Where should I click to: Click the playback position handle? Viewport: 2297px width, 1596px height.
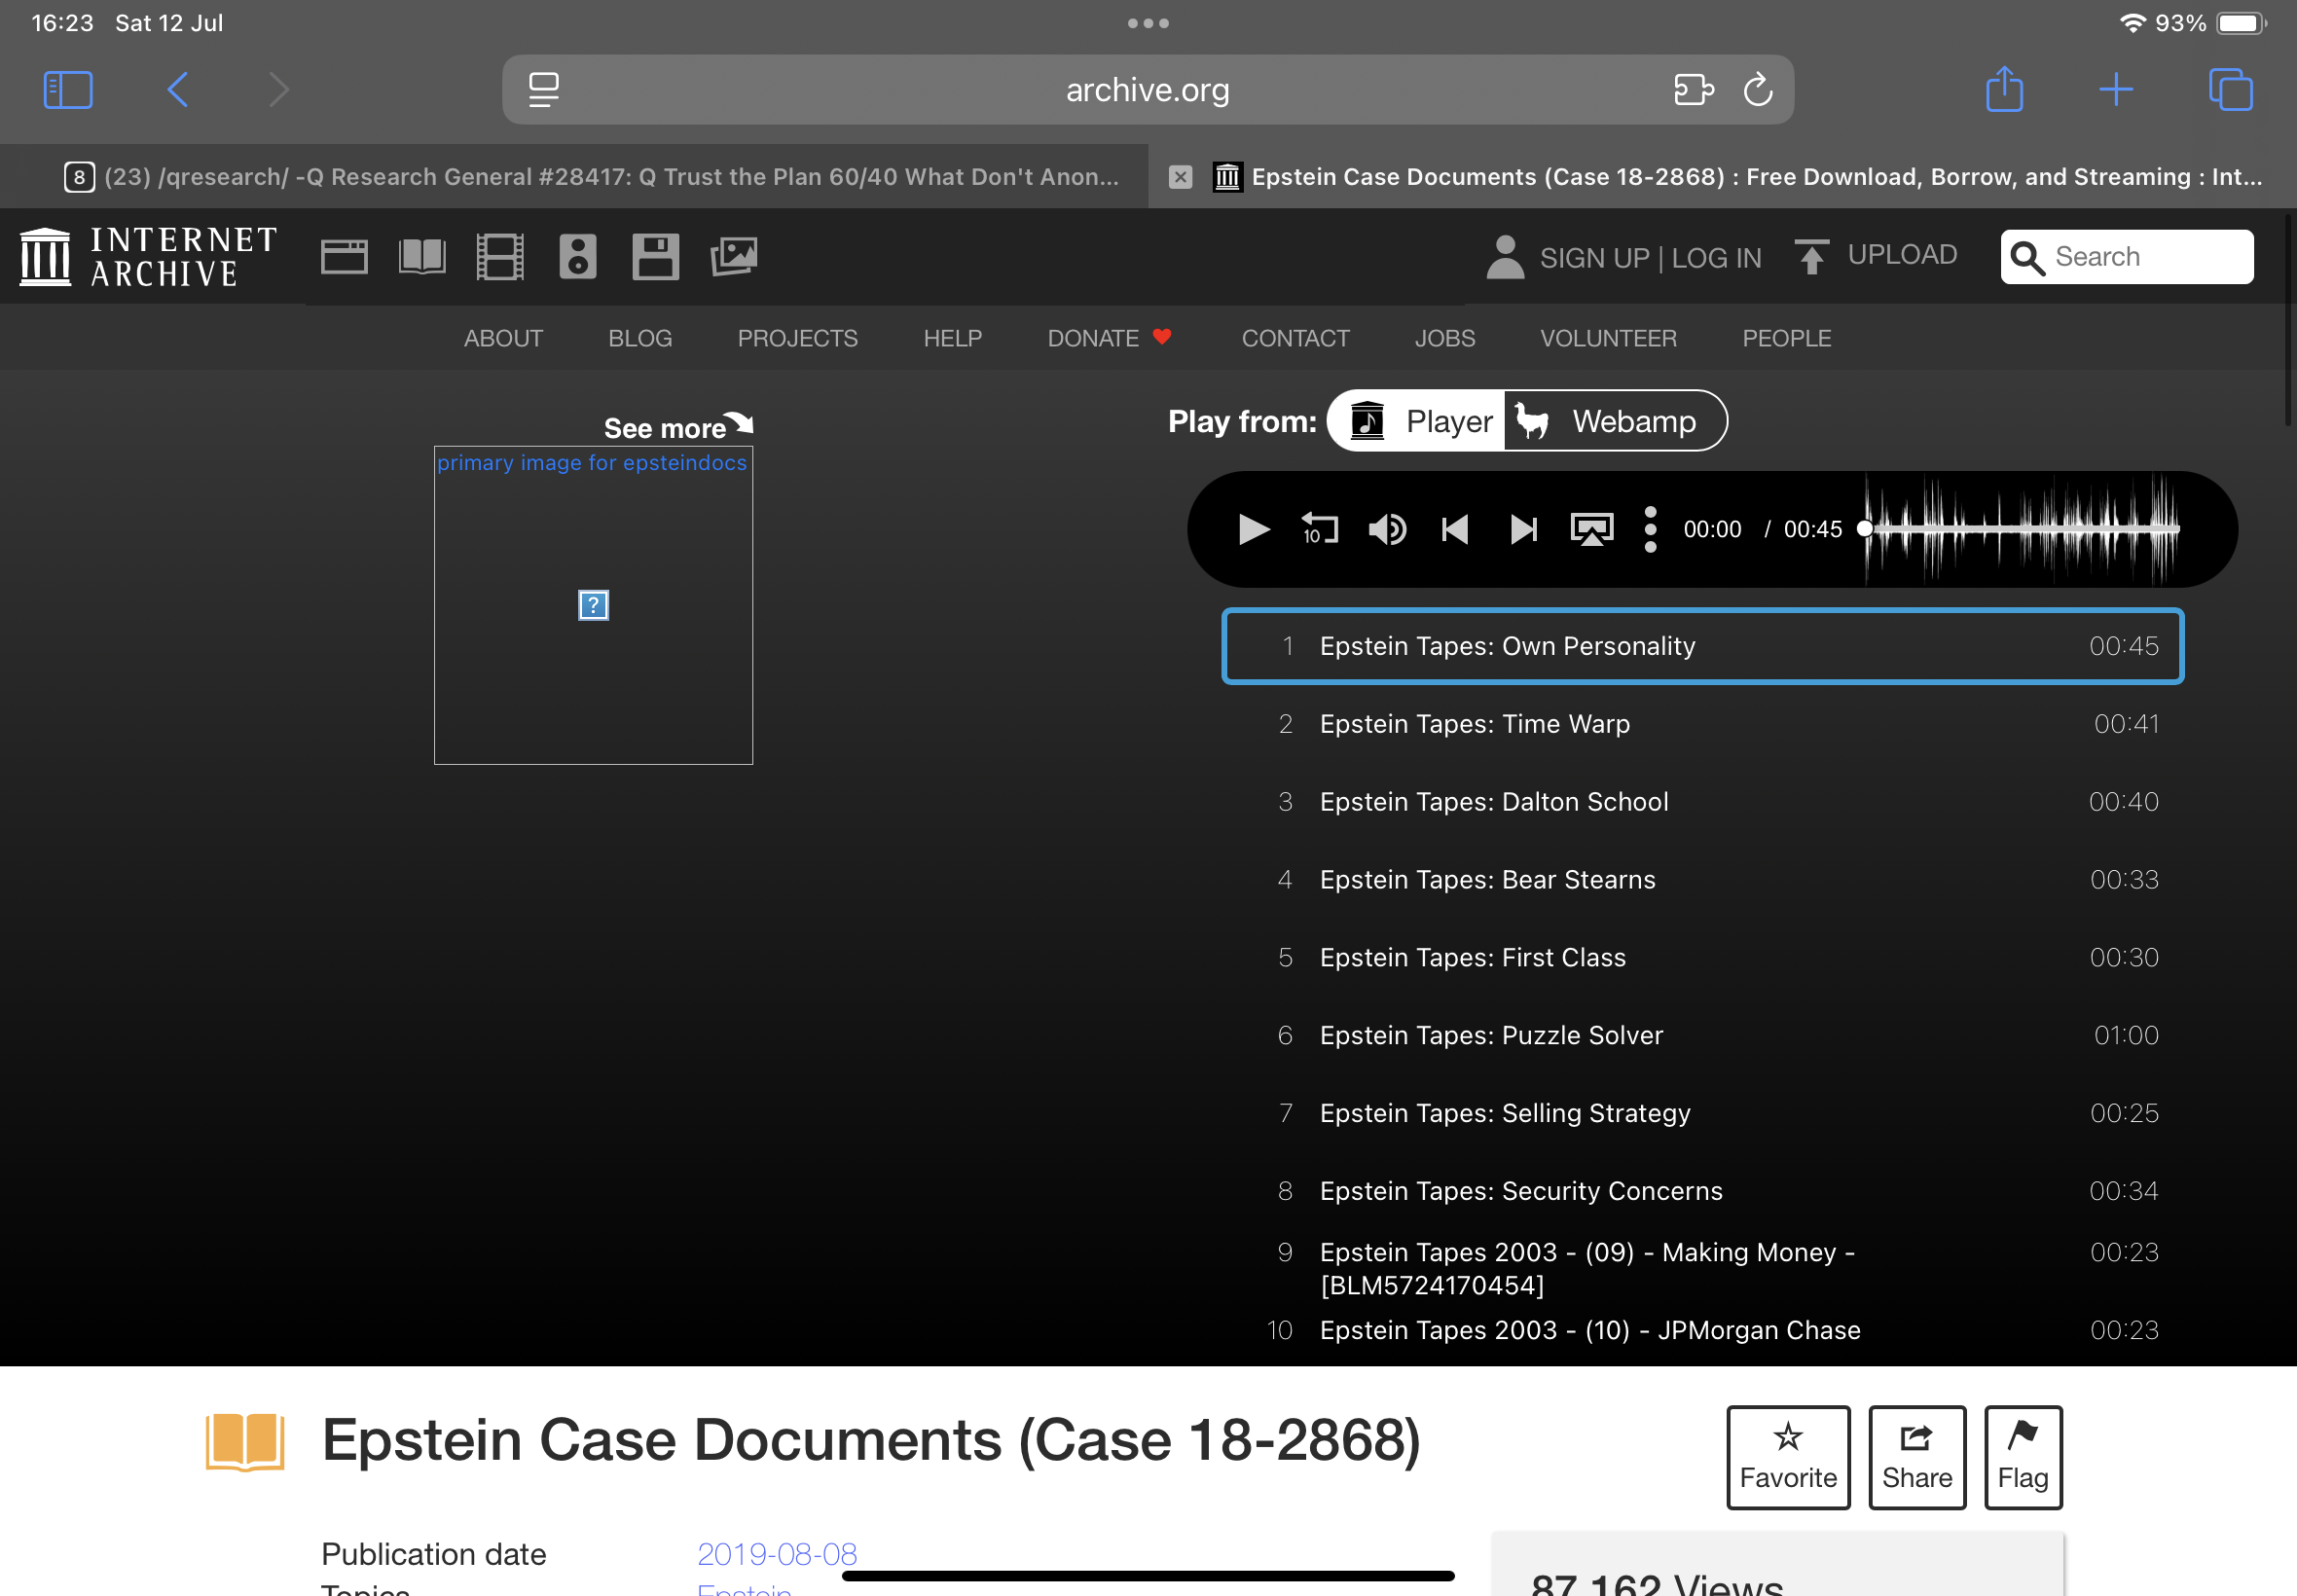1865,529
